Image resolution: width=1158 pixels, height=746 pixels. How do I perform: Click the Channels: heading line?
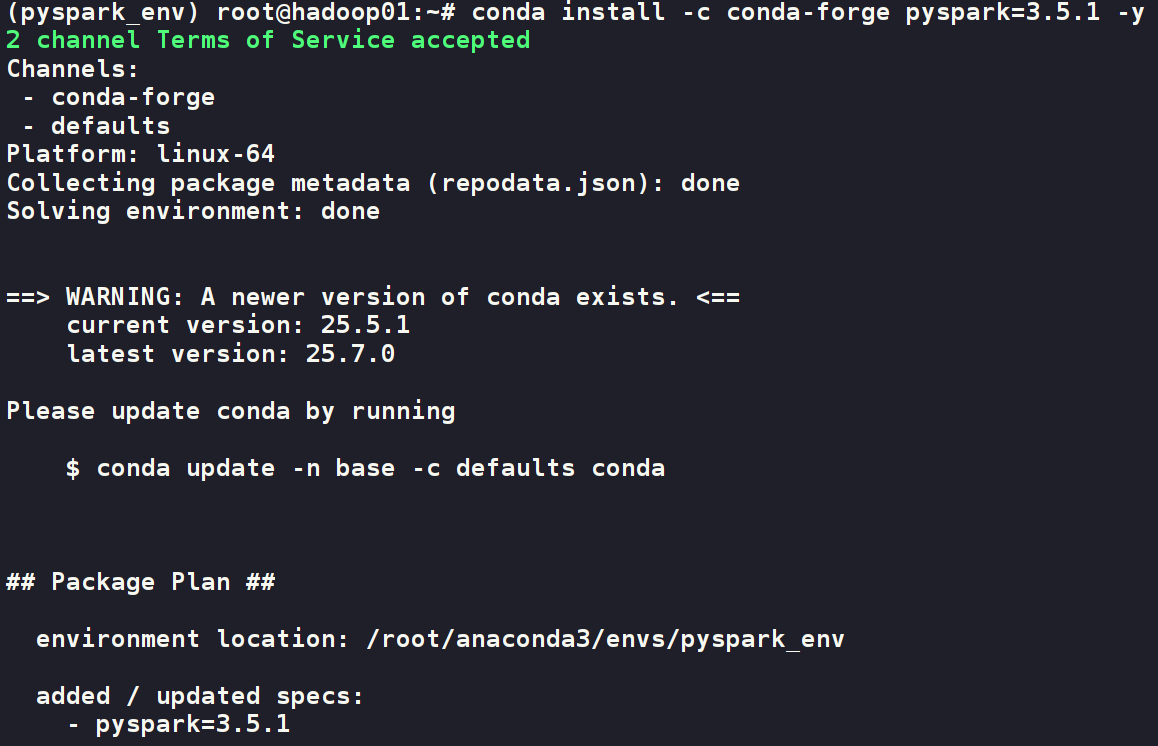[x=72, y=69]
